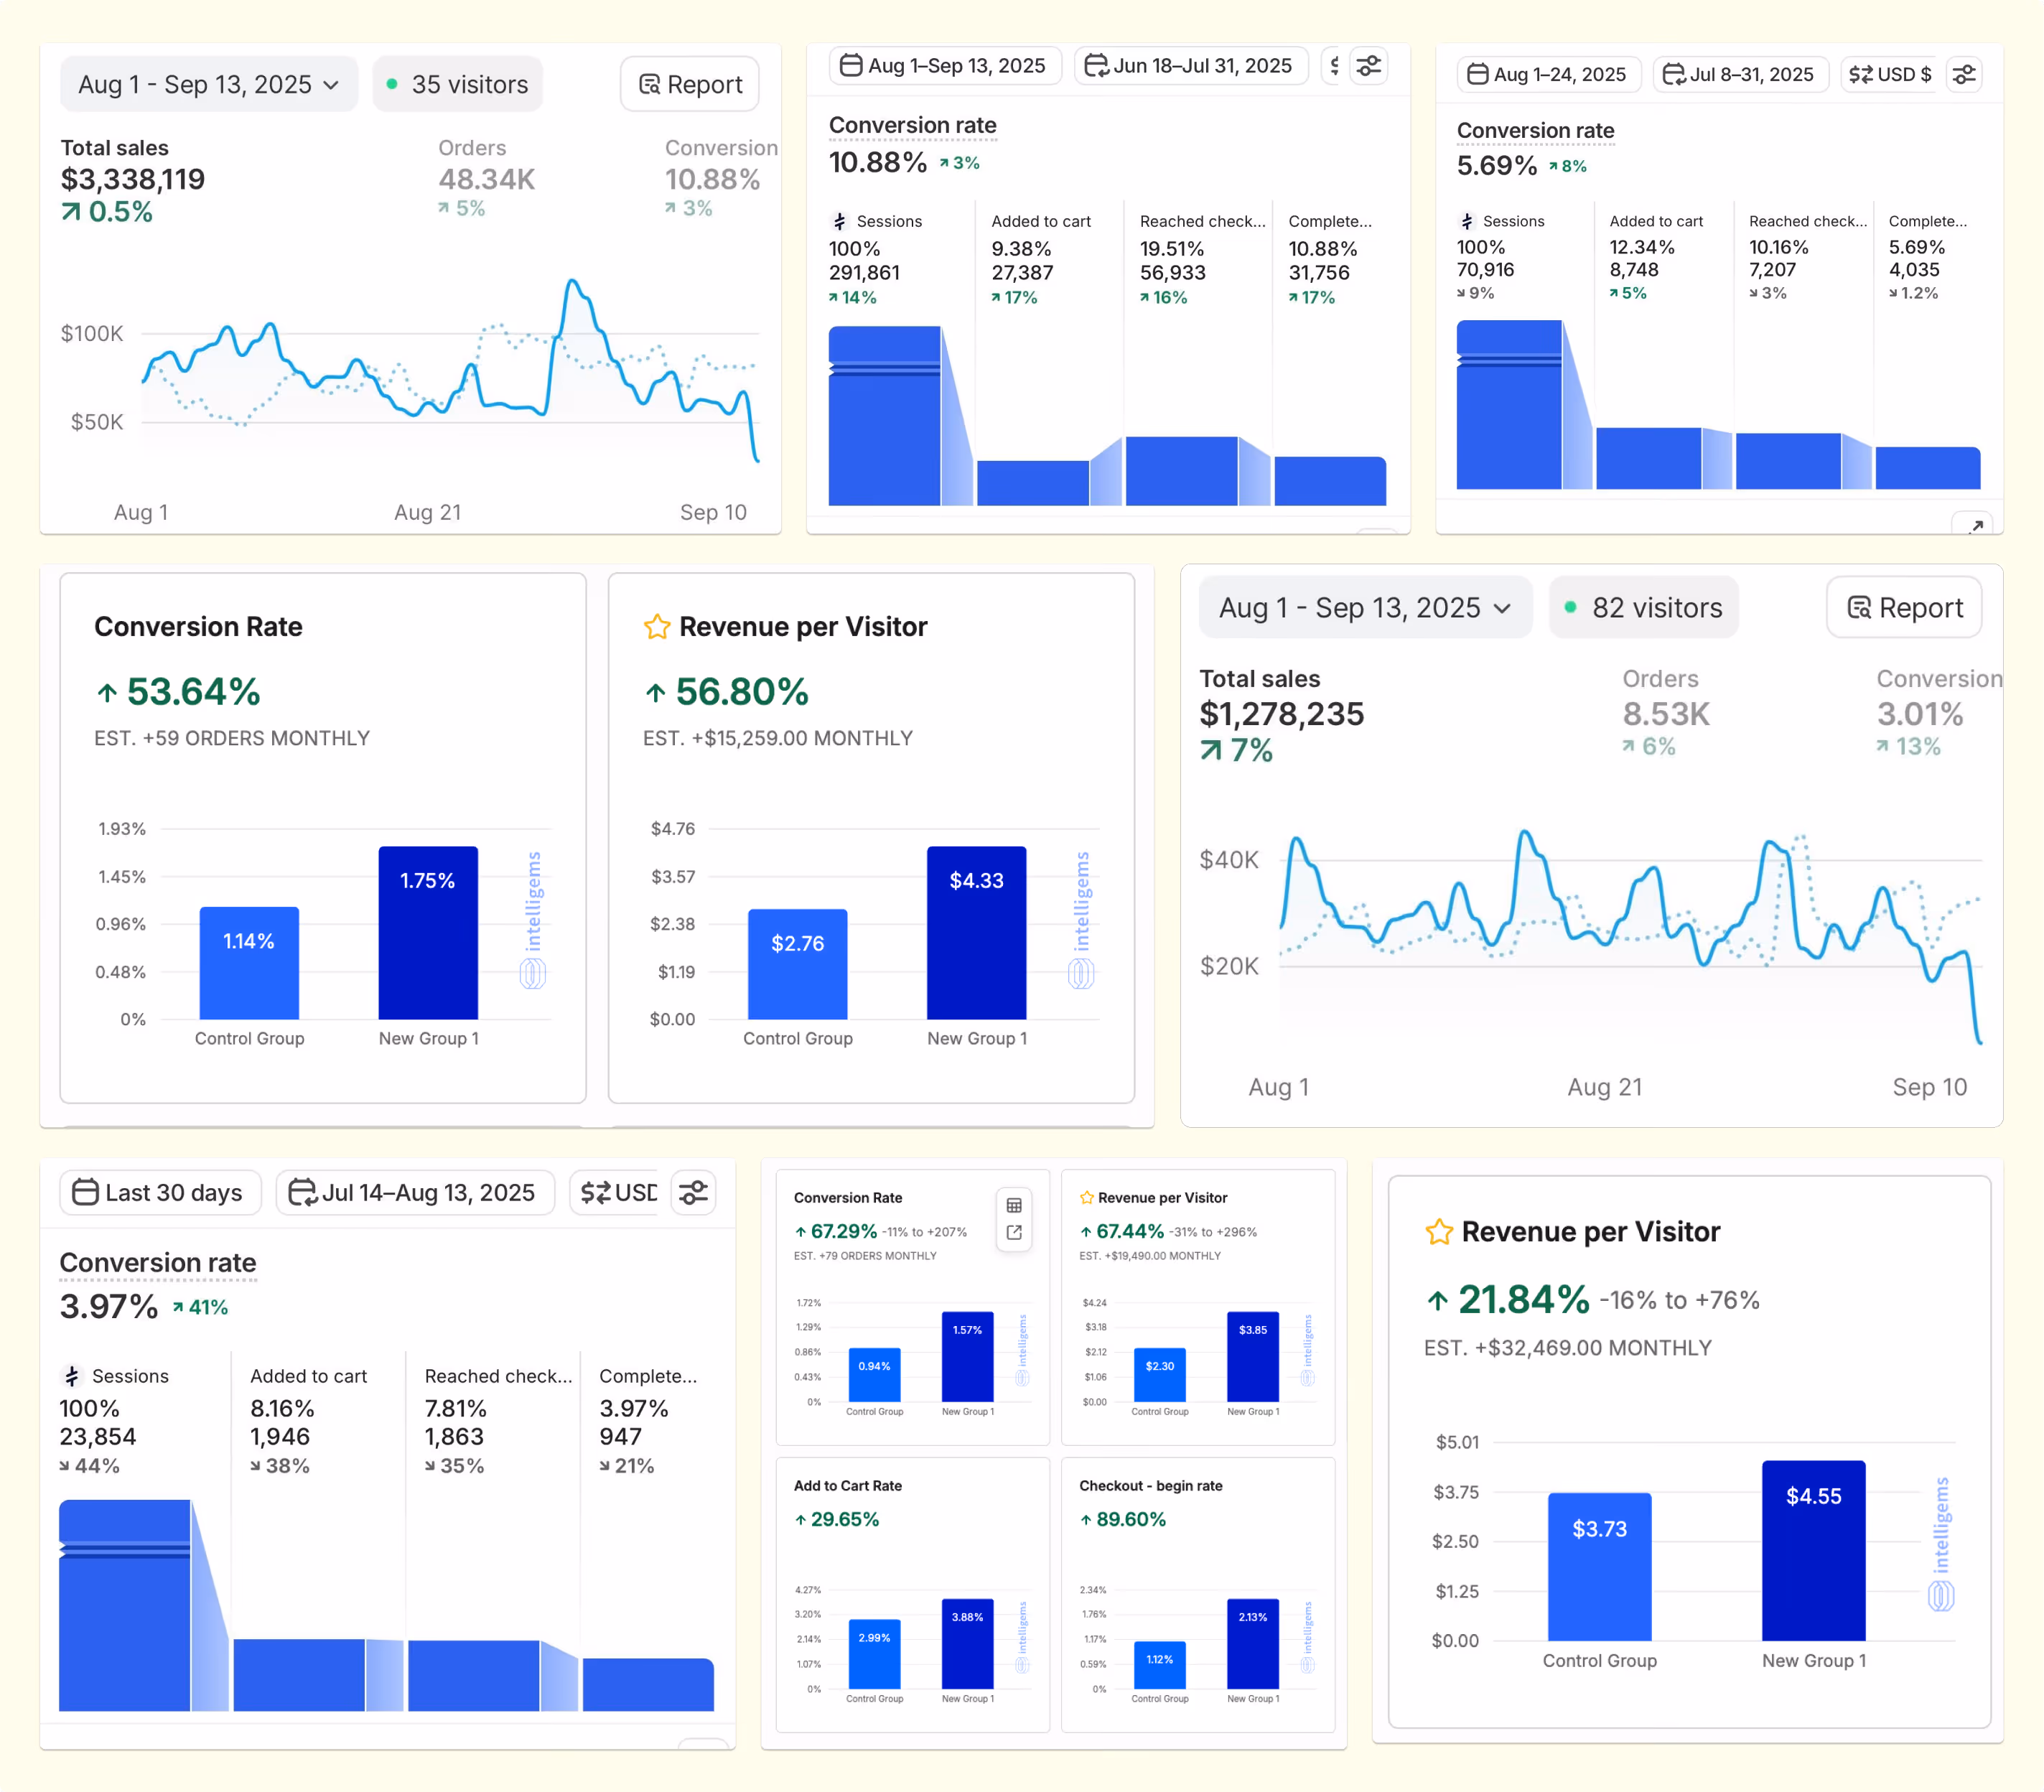Screen dimensions: 2044x1792
Task: Open filter sliders icon in Last 30 days panel
Action: click(x=693, y=1192)
